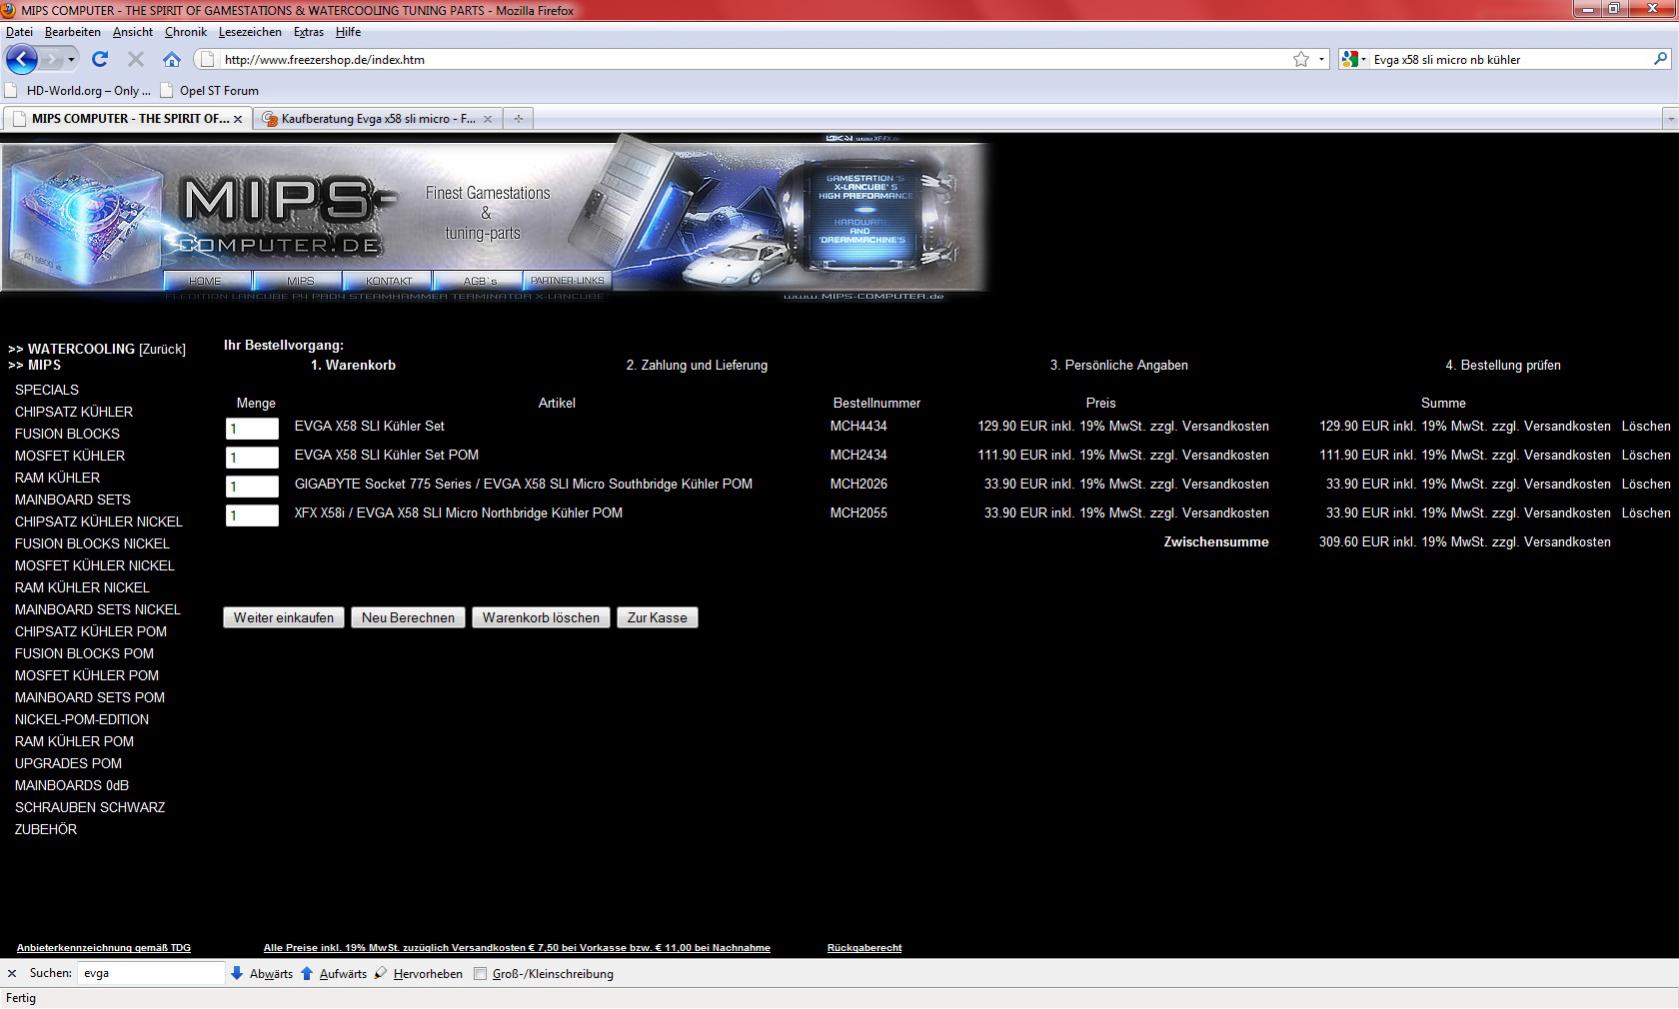Open the Opel ST Forum bookmark
The height and width of the screenshot is (1009, 1679).
click(x=209, y=90)
